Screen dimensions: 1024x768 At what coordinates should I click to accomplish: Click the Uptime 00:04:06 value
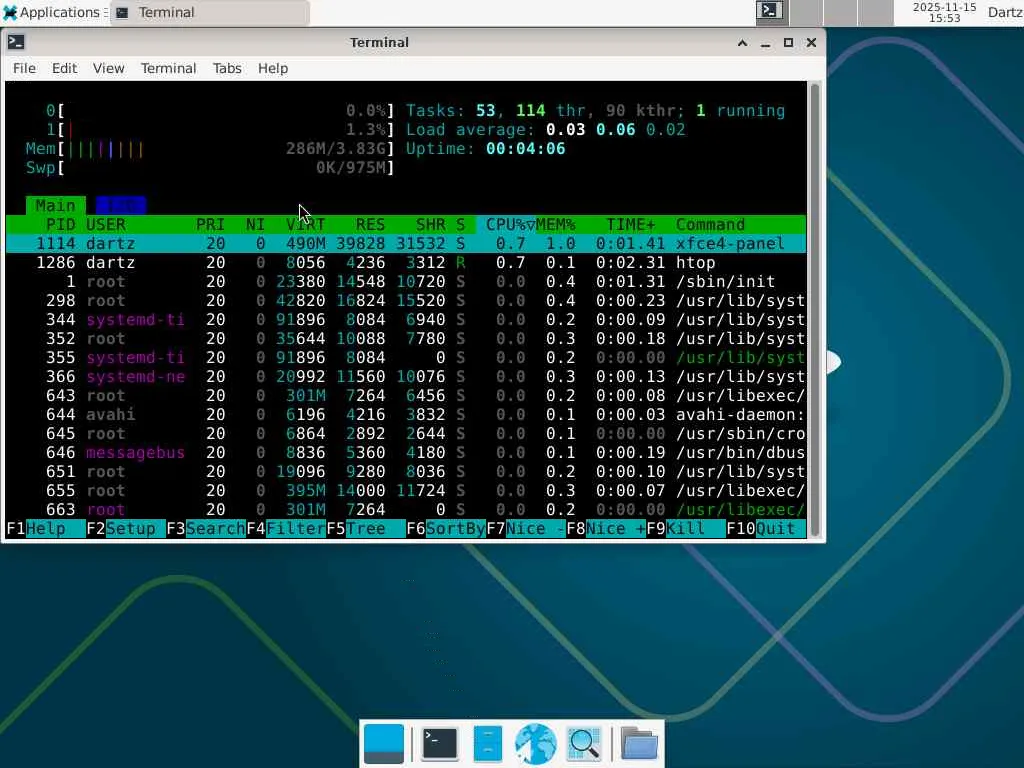coord(526,149)
